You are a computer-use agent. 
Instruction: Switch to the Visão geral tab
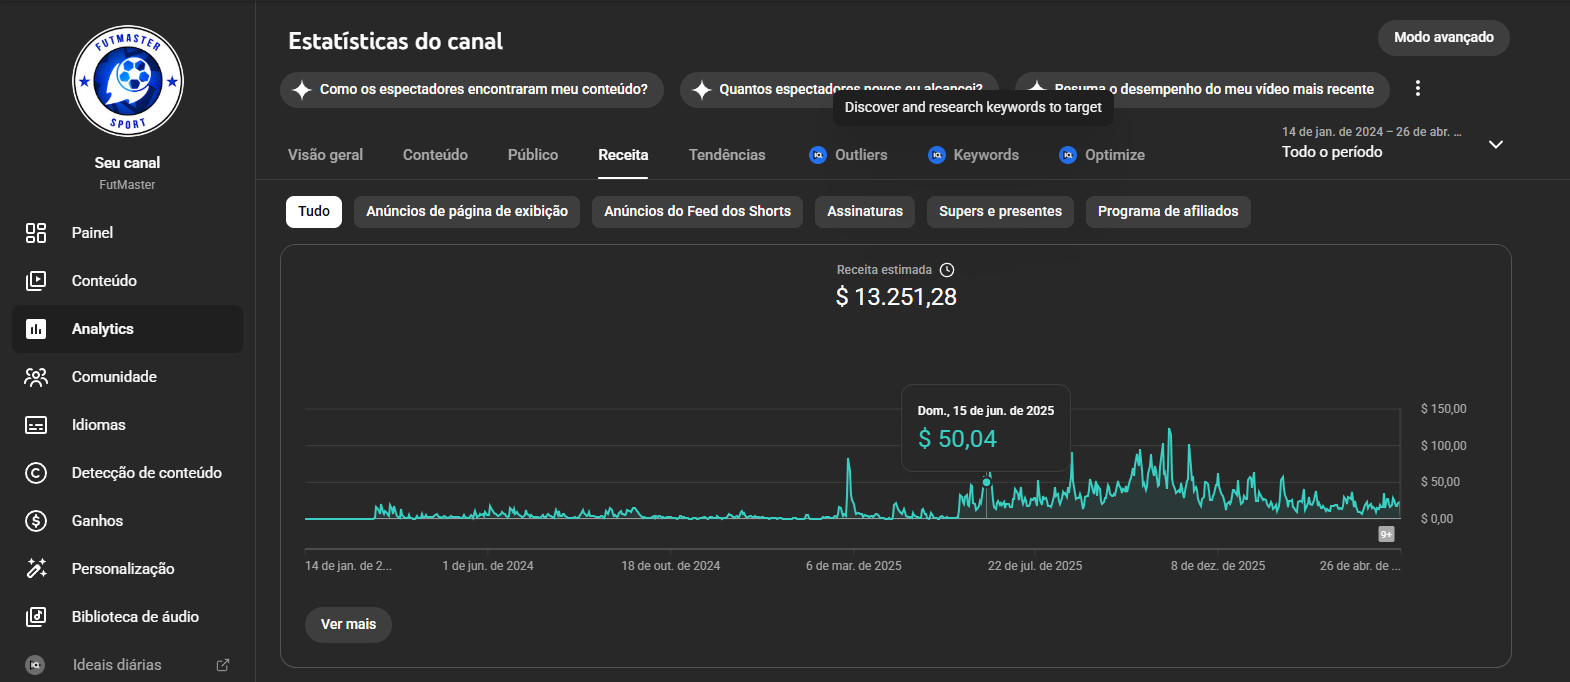tap(325, 155)
